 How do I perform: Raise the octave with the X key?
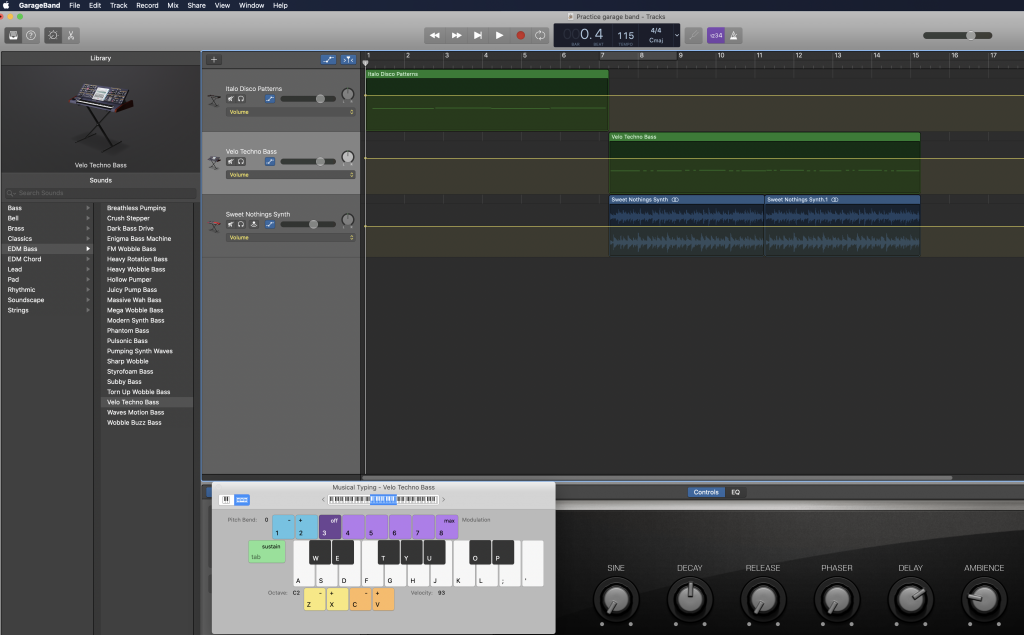337,599
